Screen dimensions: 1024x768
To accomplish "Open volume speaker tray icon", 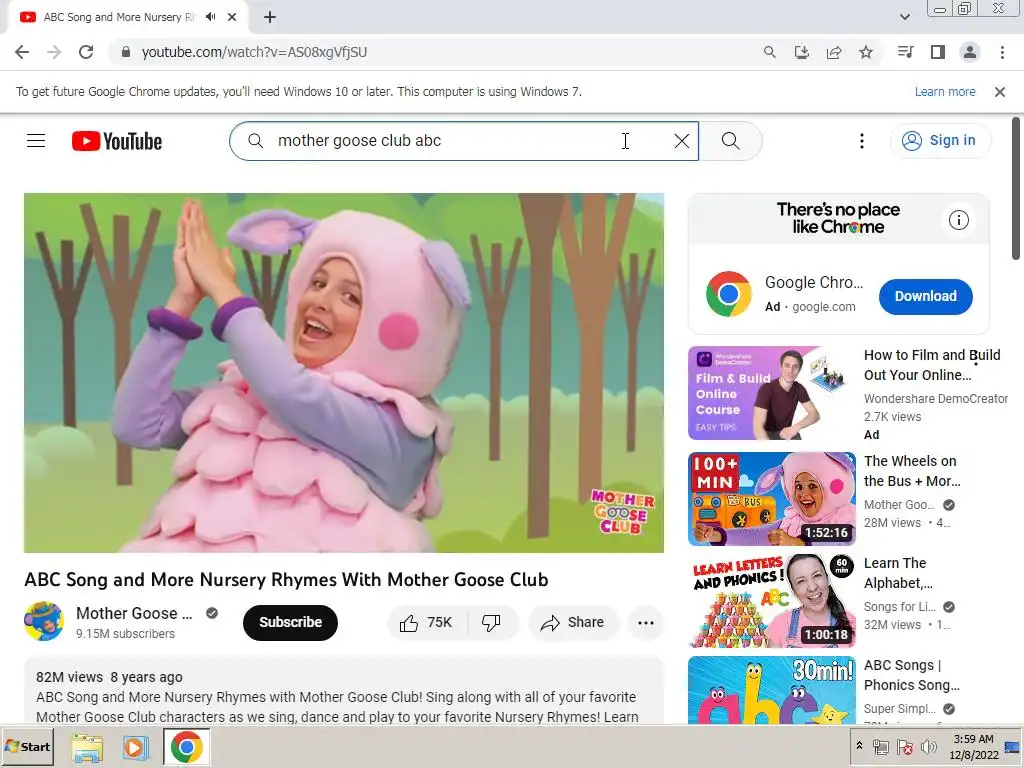I will (927, 746).
